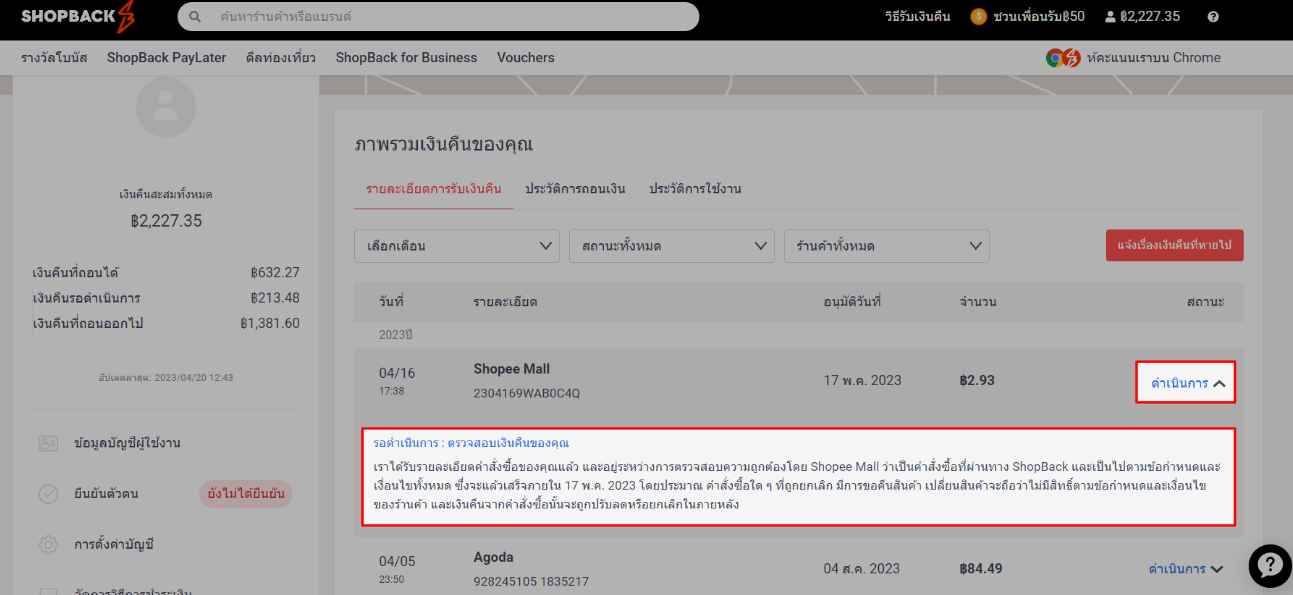The height and width of the screenshot is (595, 1293).
Task: Click the จำนวน column header
Action: 977,301
